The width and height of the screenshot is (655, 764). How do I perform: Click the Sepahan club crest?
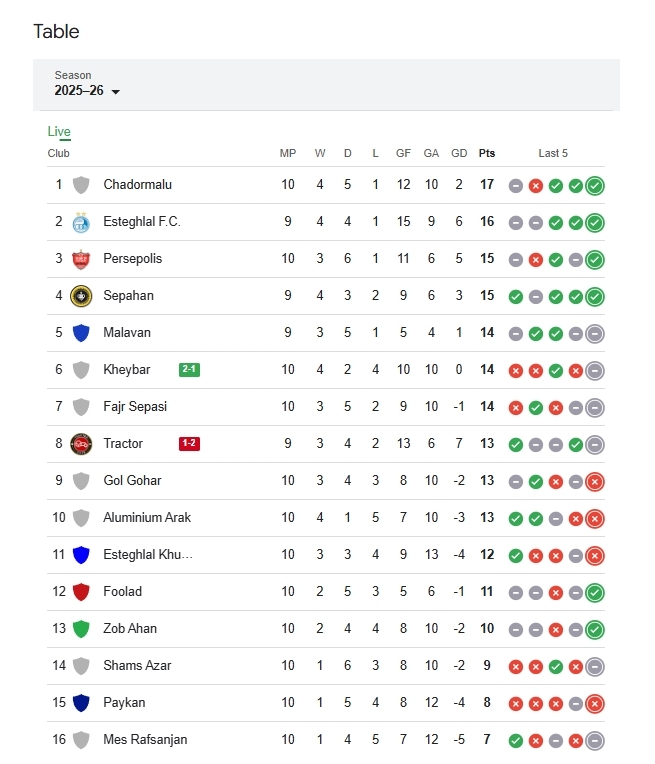(81, 296)
